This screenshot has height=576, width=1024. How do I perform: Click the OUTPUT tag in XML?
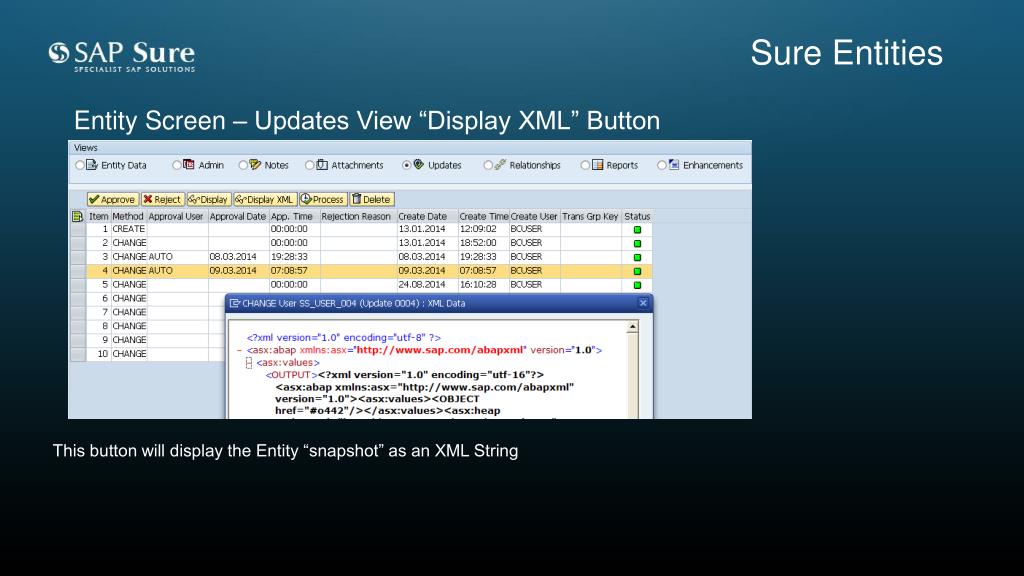(291, 375)
